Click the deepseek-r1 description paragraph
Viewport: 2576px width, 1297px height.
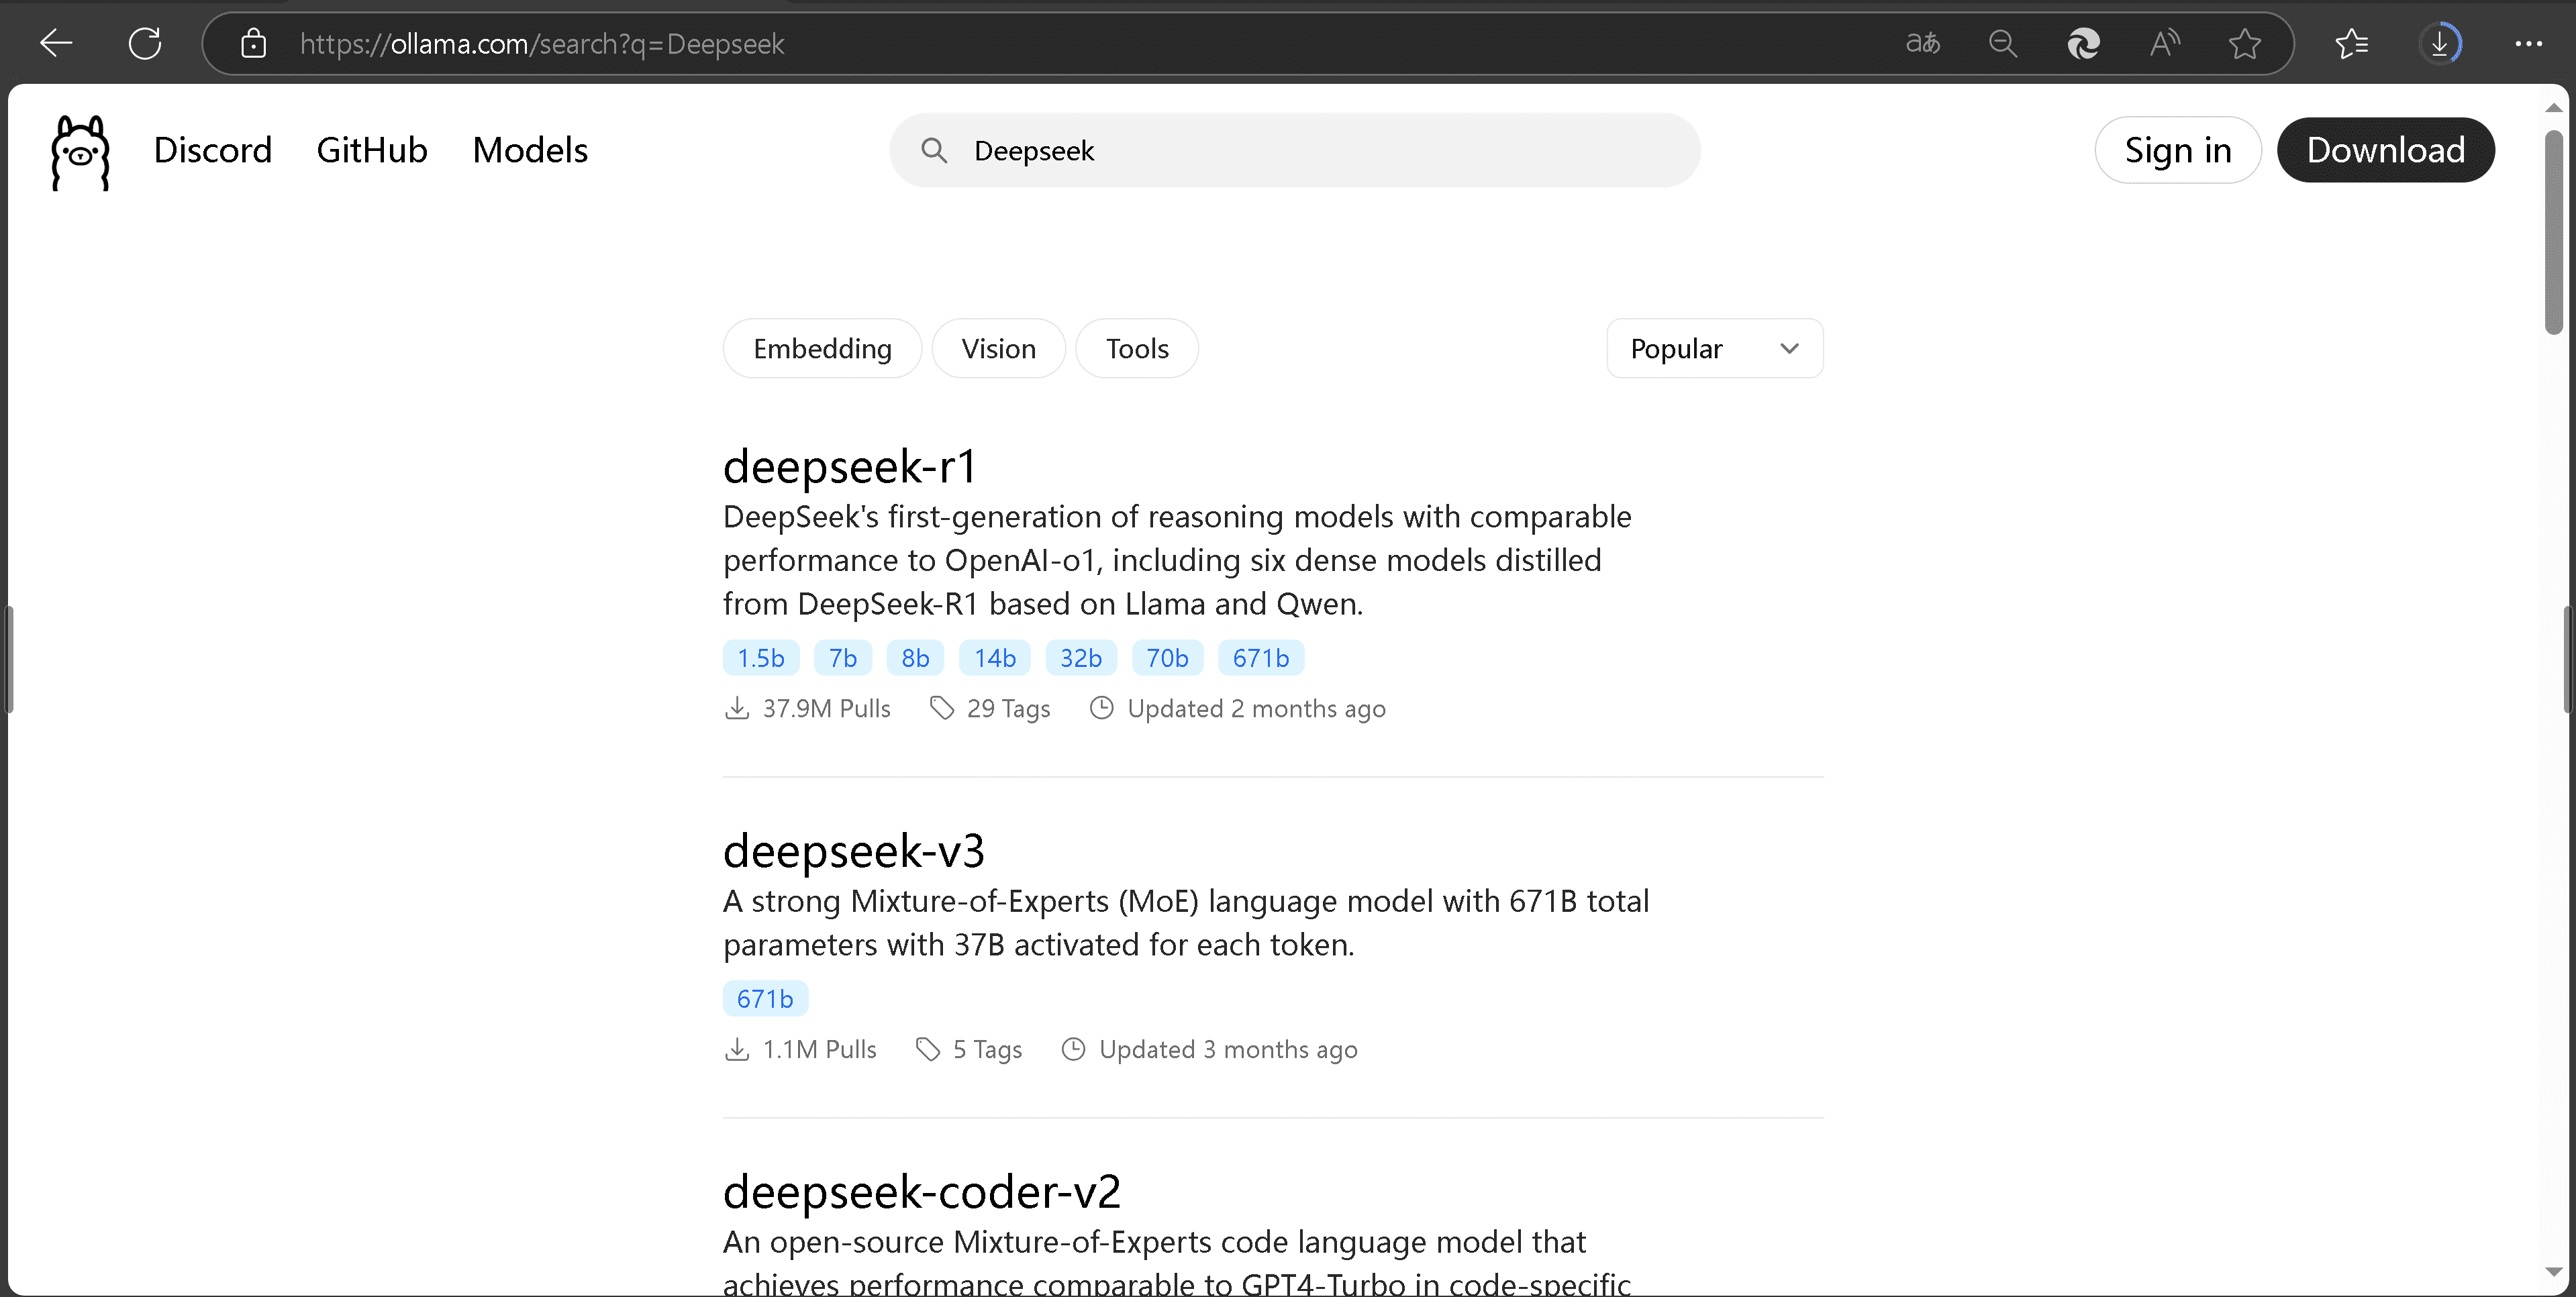pos(1177,560)
